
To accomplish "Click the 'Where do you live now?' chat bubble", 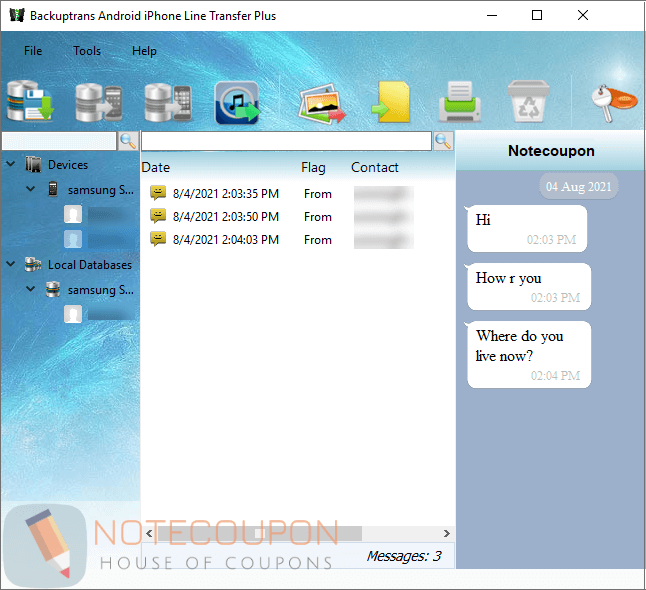I will [529, 355].
